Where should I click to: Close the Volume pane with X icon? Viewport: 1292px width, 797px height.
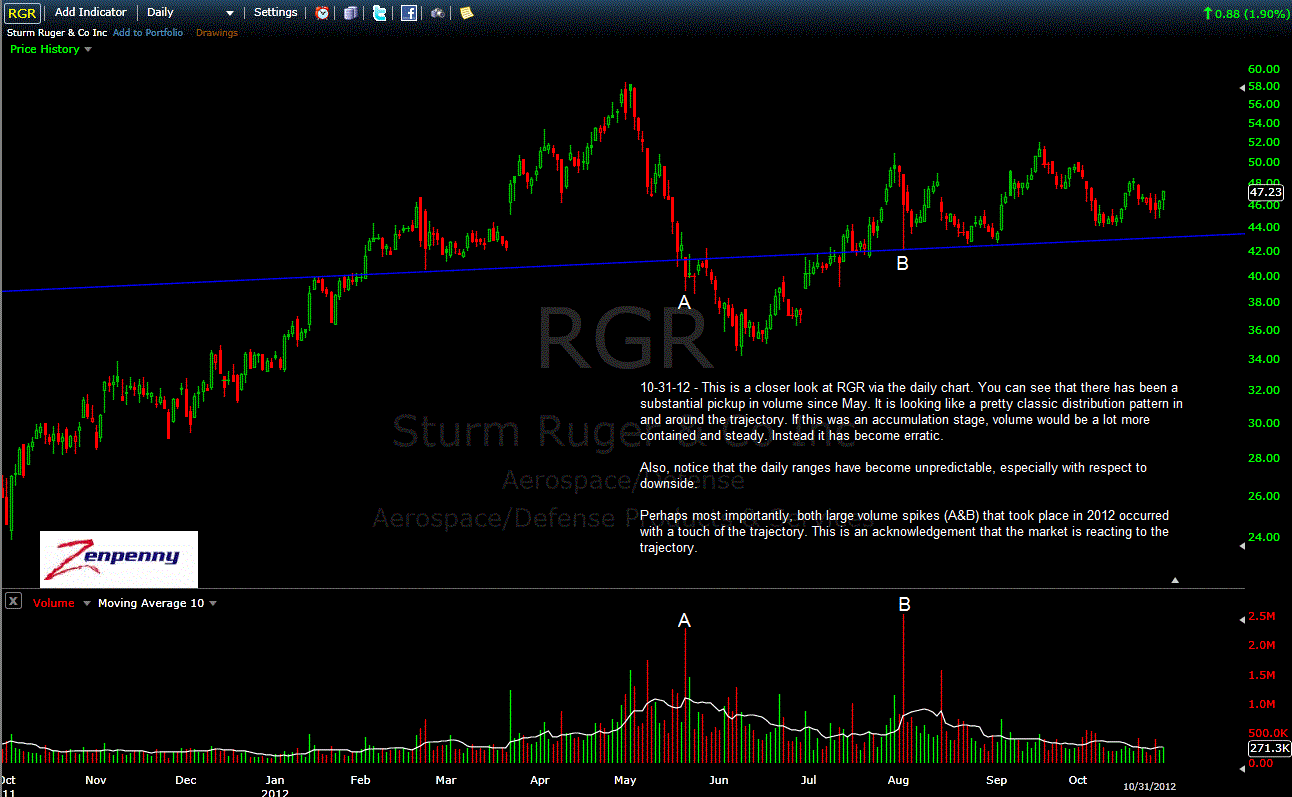tap(13, 601)
